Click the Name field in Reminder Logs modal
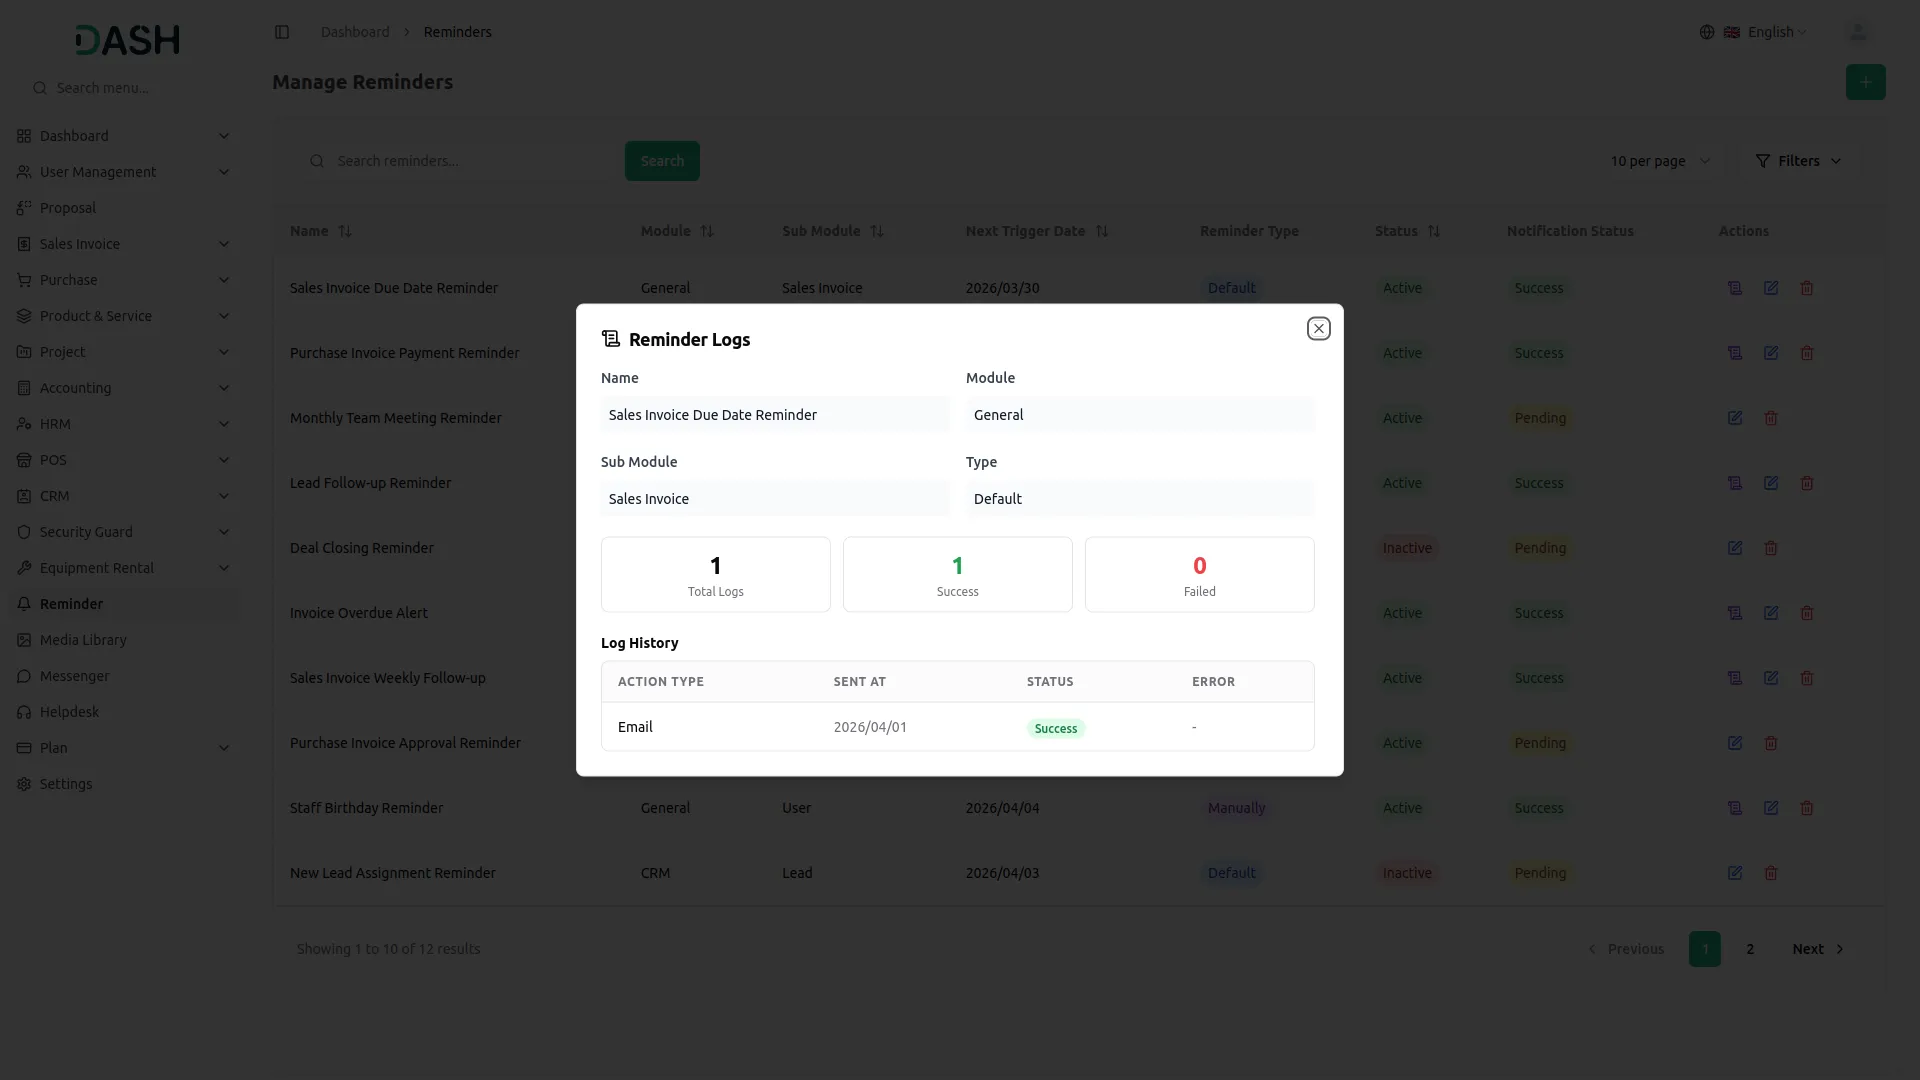1920x1080 pixels. (x=774, y=414)
